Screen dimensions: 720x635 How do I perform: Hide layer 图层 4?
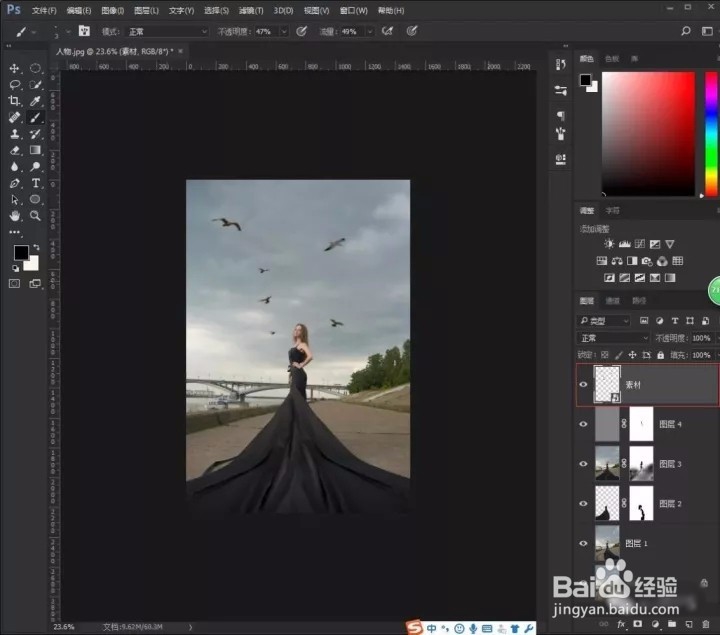[x=583, y=424]
